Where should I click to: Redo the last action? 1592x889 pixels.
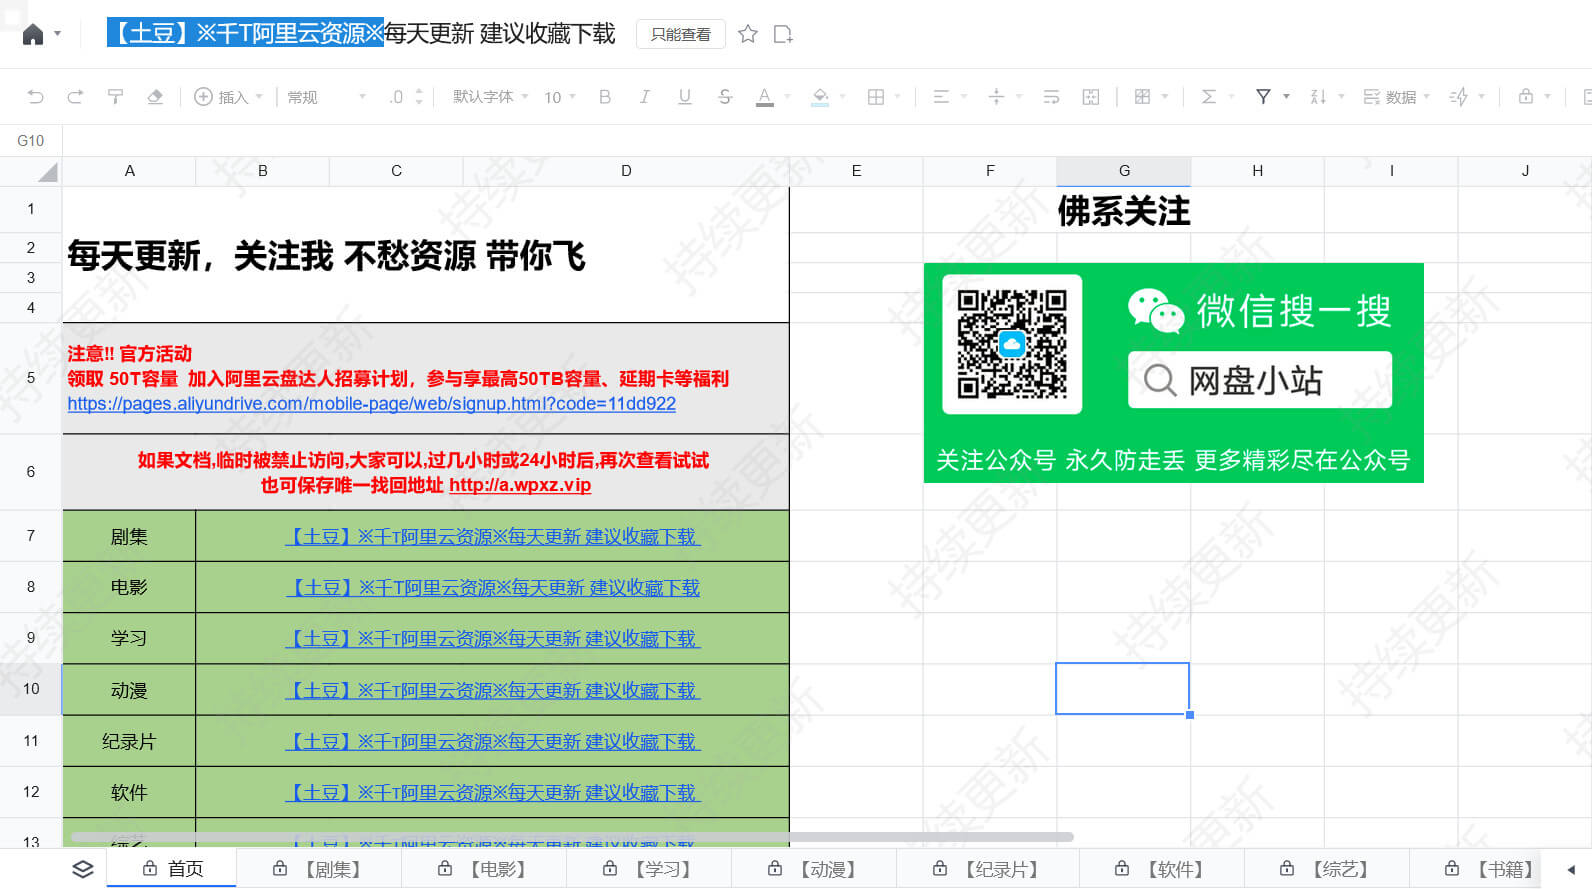(x=75, y=97)
